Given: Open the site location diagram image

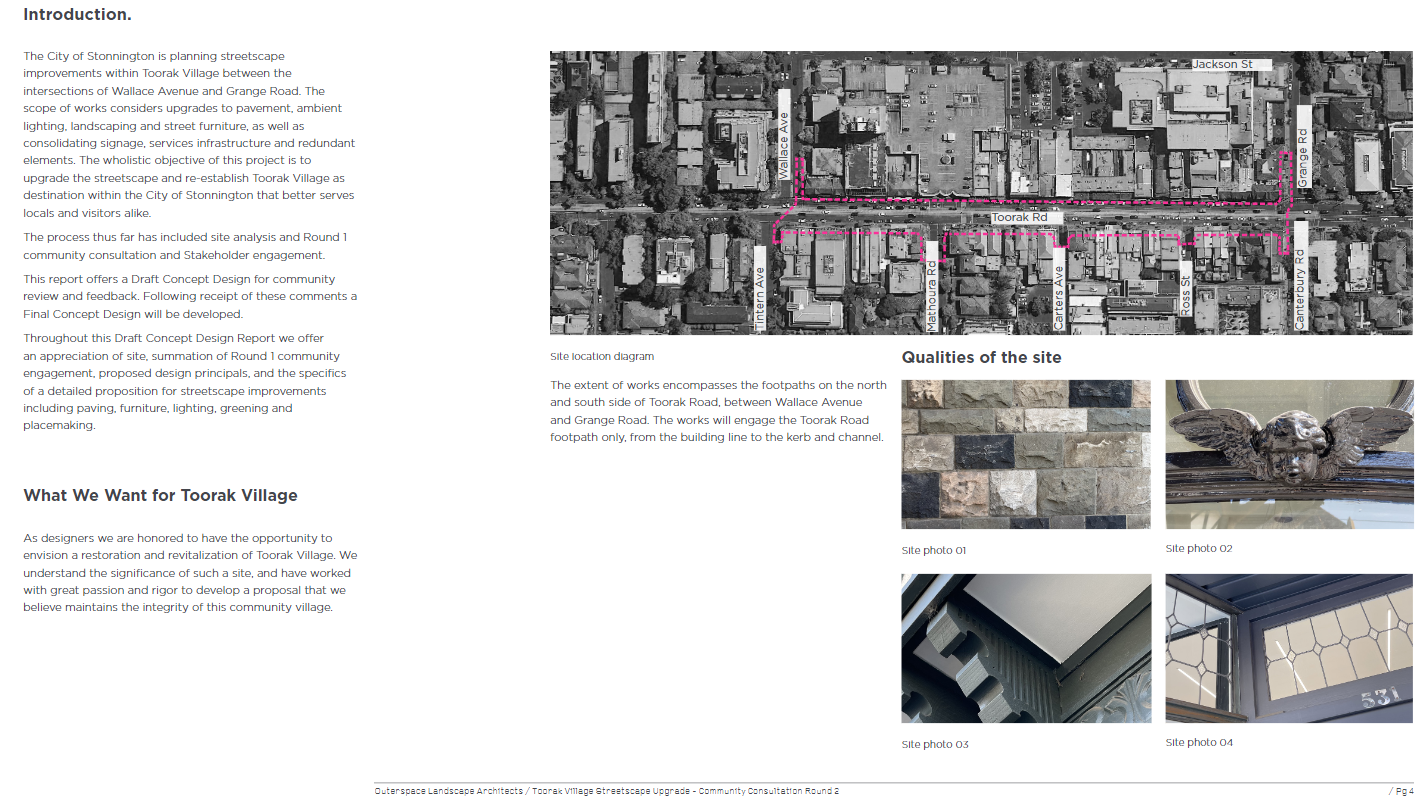Looking at the screenshot, I should pos(980,192).
